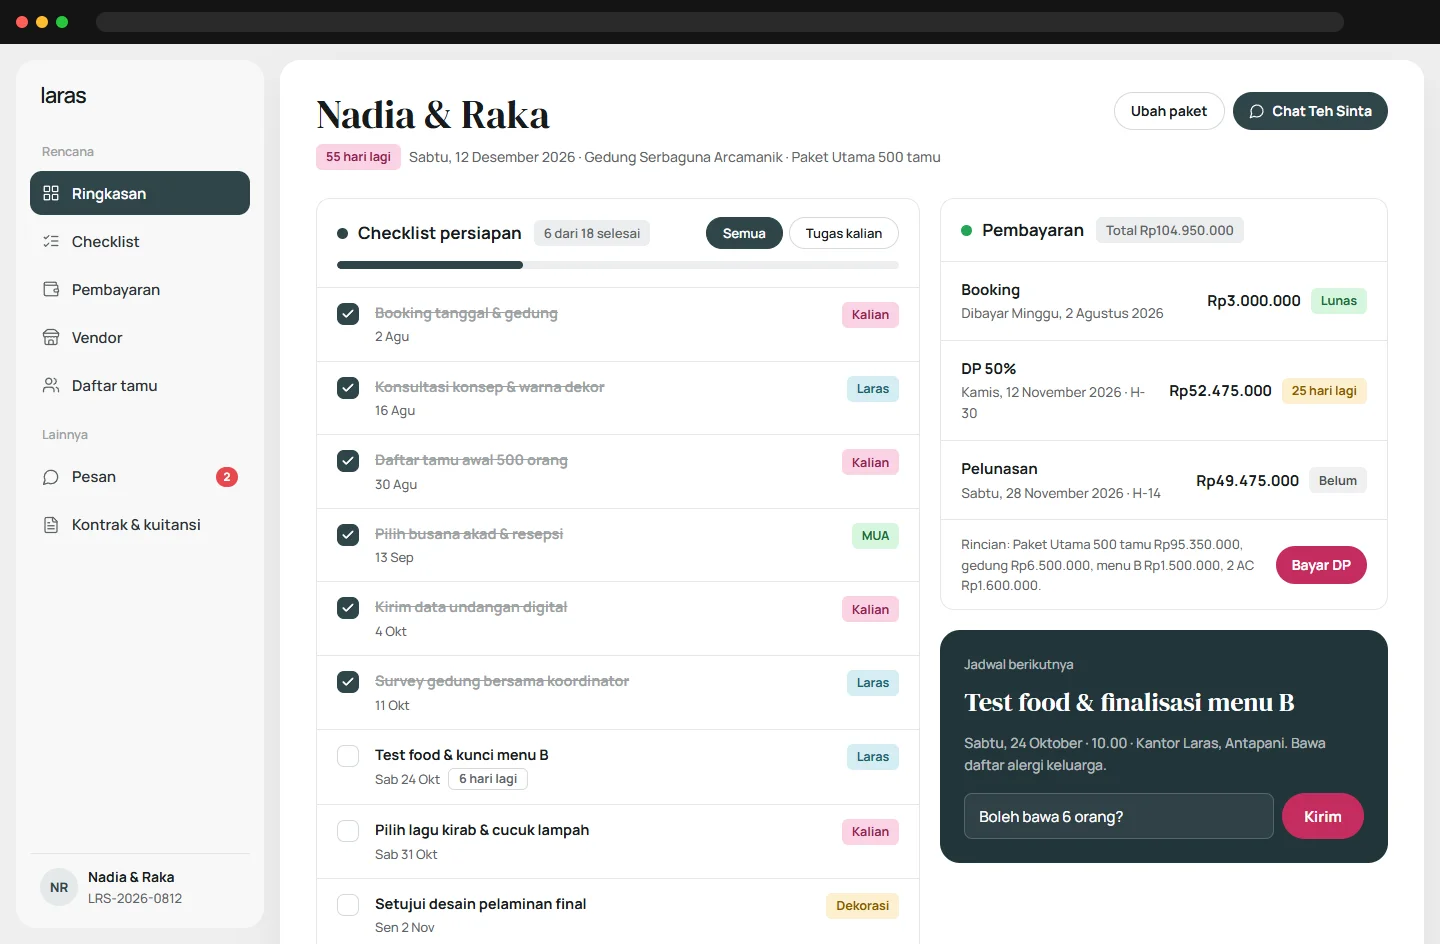Uncheck Daftar tamu awal 500 orang
This screenshot has height=944, width=1440.
point(348,461)
